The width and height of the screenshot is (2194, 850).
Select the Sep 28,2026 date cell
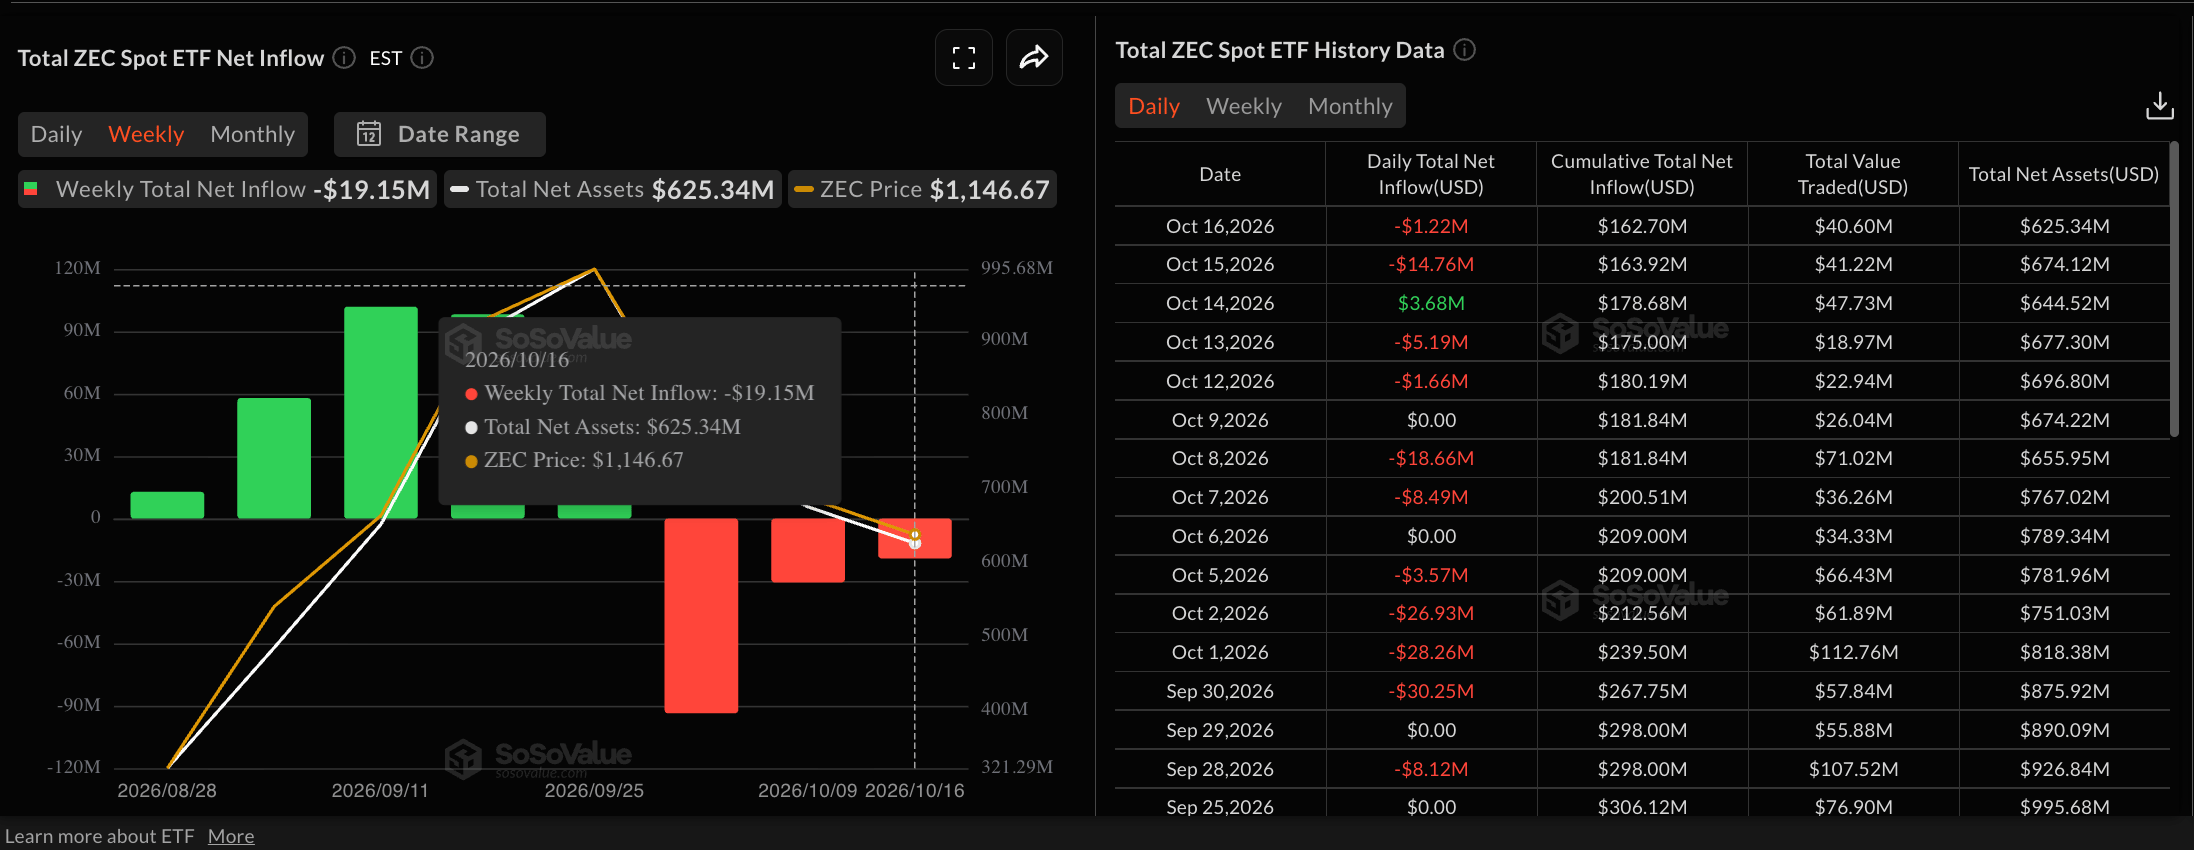(1220, 769)
